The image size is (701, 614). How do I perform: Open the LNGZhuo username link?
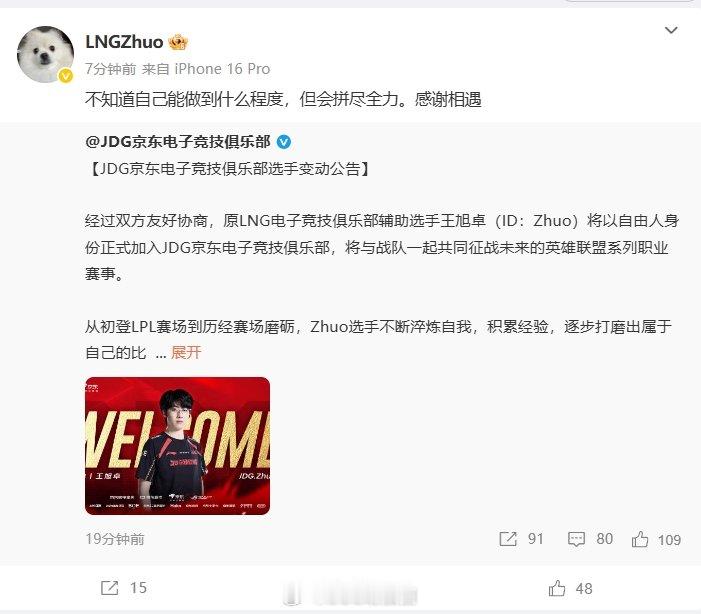pos(124,42)
